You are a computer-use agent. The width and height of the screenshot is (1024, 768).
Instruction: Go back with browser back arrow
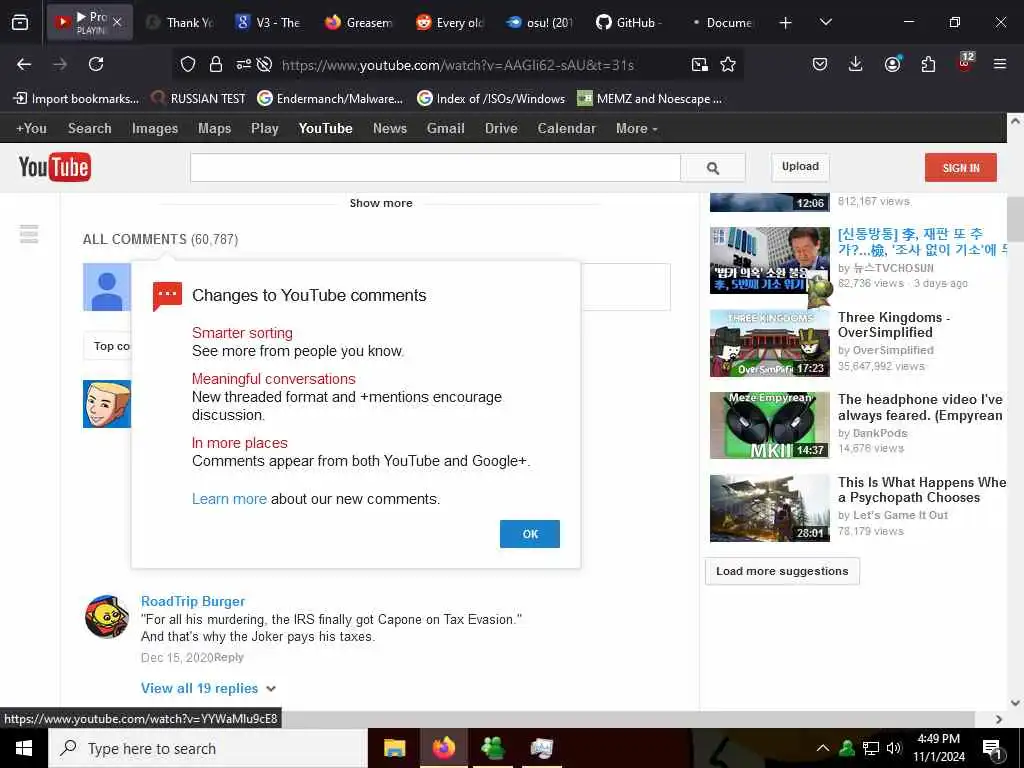tap(24, 64)
